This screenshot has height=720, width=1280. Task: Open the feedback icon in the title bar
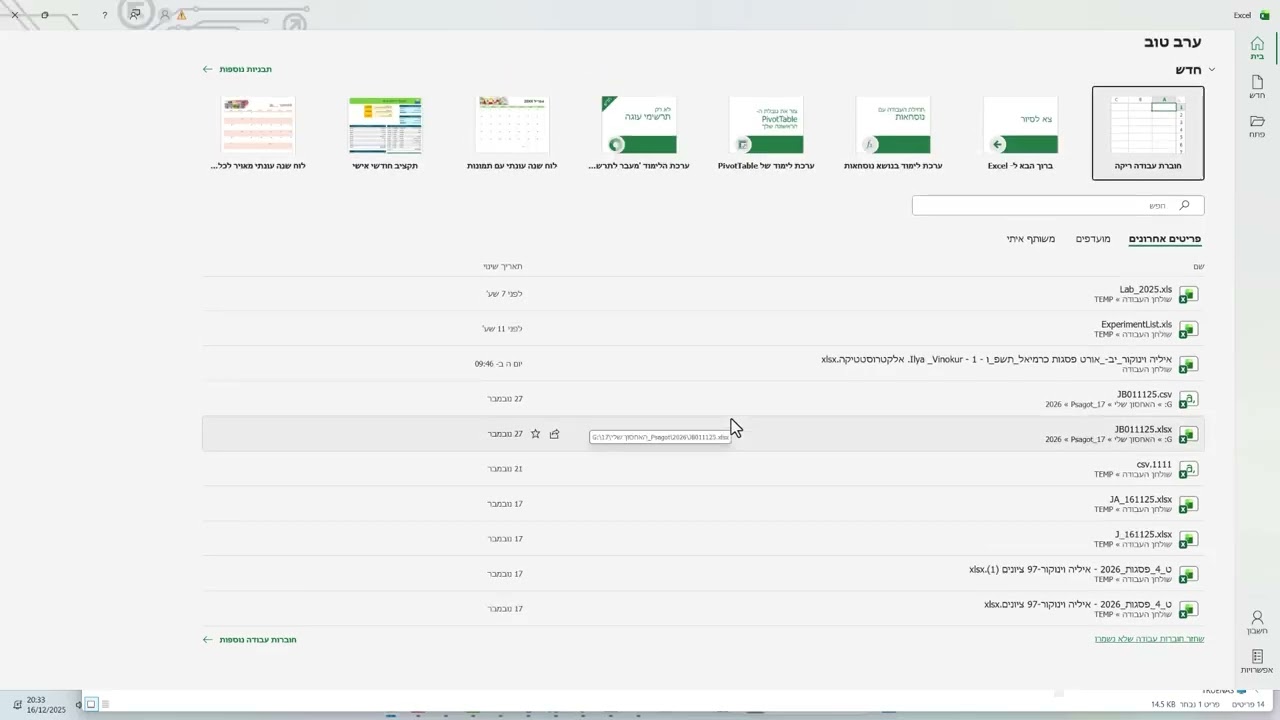135,14
